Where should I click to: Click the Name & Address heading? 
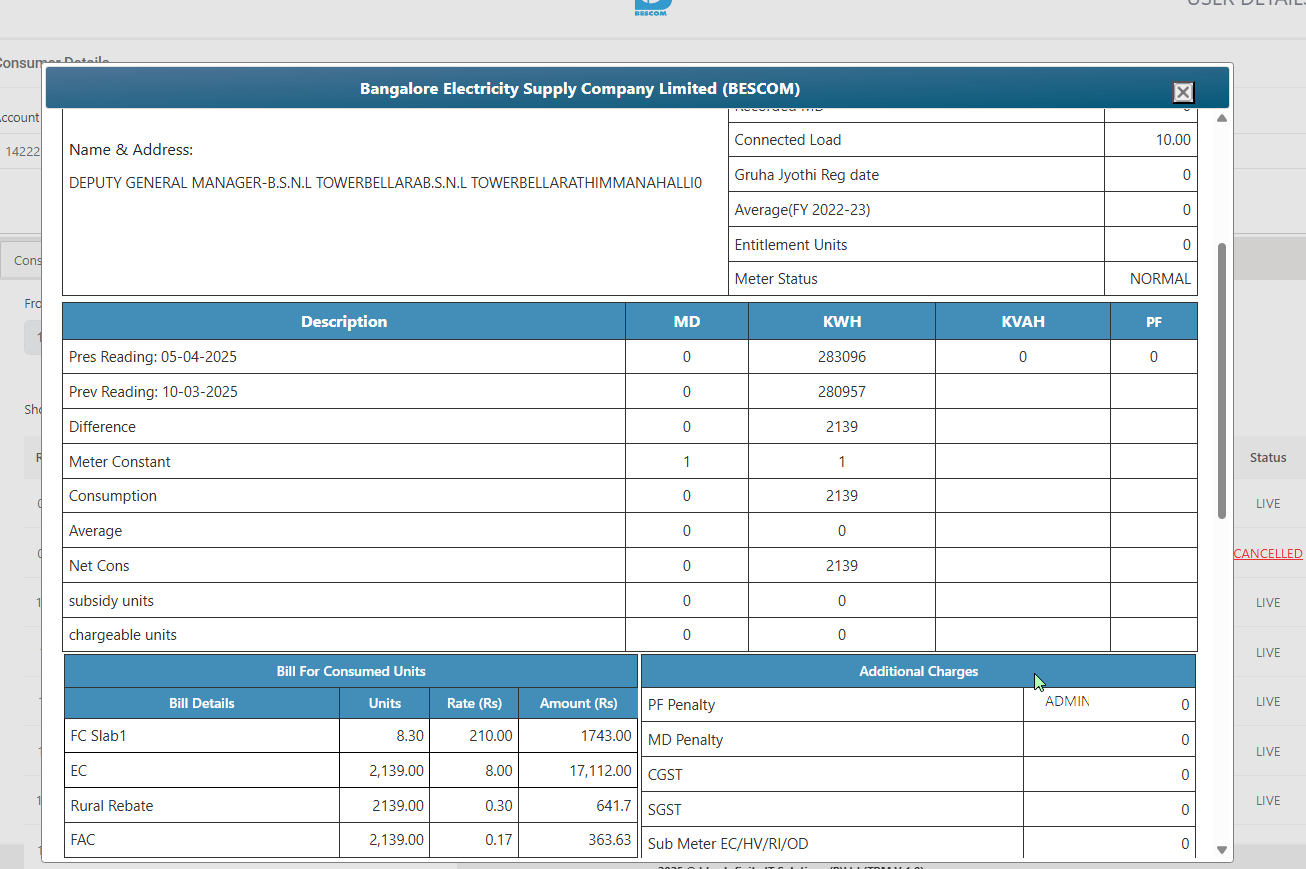(131, 150)
